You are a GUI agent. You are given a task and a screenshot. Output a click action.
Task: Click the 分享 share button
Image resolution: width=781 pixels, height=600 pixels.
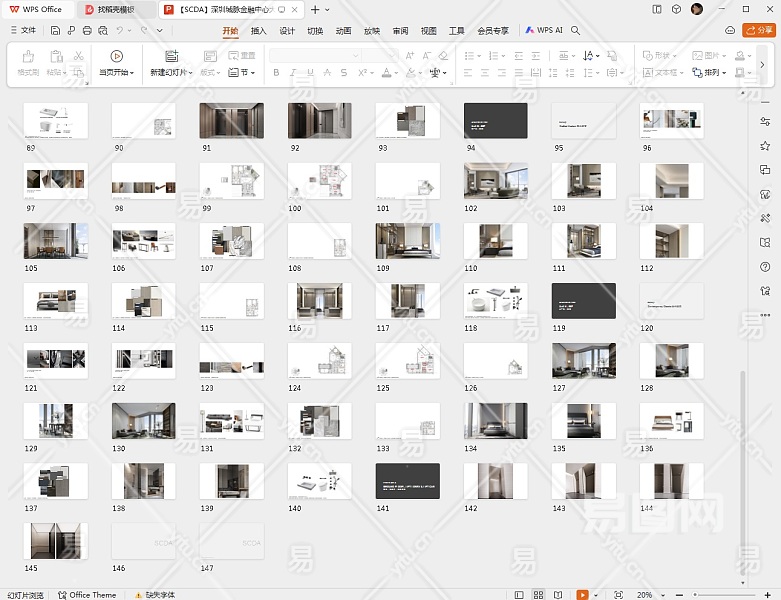(x=760, y=31)
